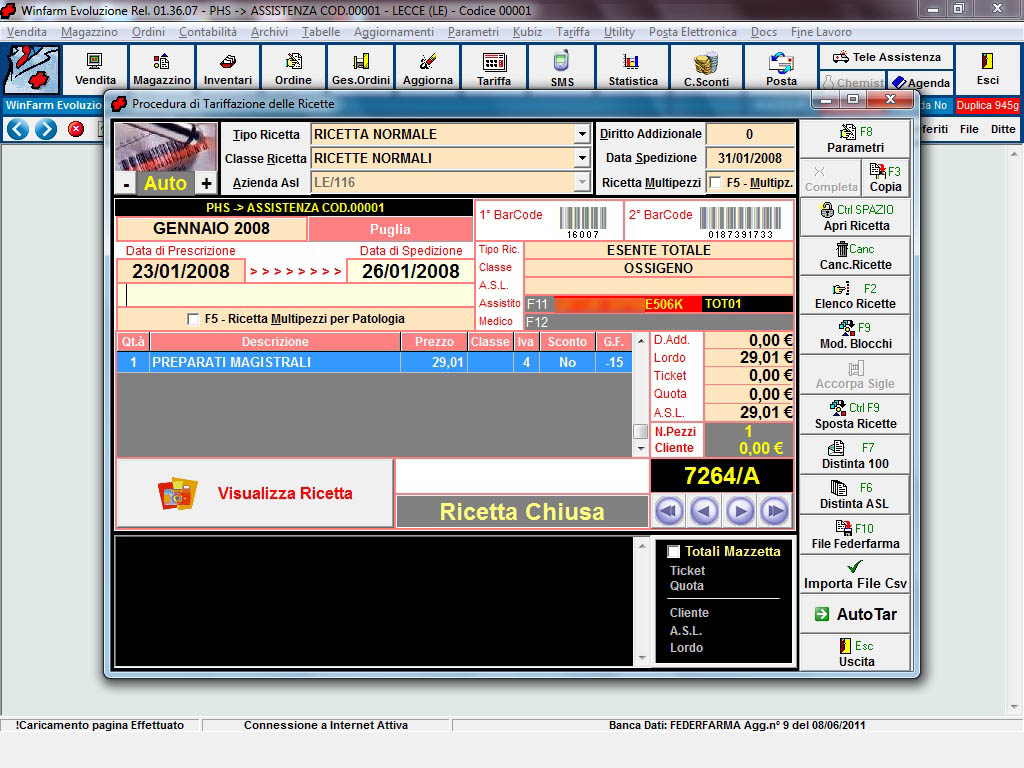
Task: Click items list scrollbar down arrow
Action: [x=641, y=448]
